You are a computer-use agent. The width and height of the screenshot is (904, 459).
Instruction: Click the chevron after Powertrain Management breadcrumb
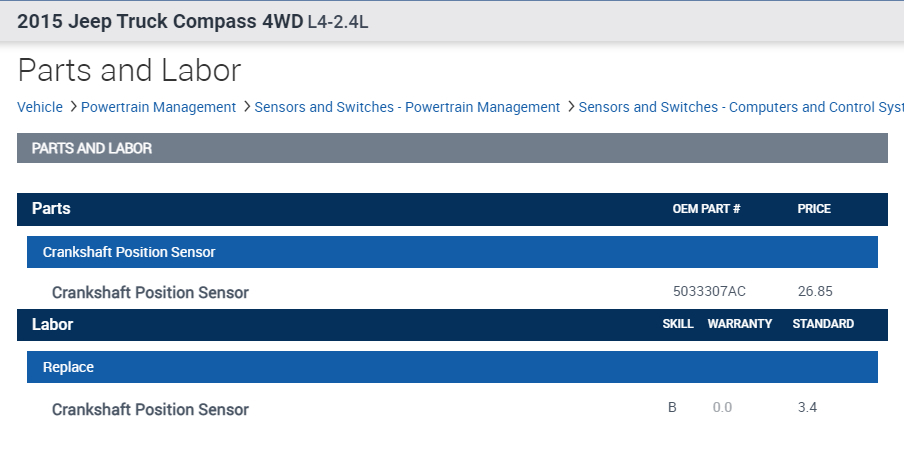246,107
